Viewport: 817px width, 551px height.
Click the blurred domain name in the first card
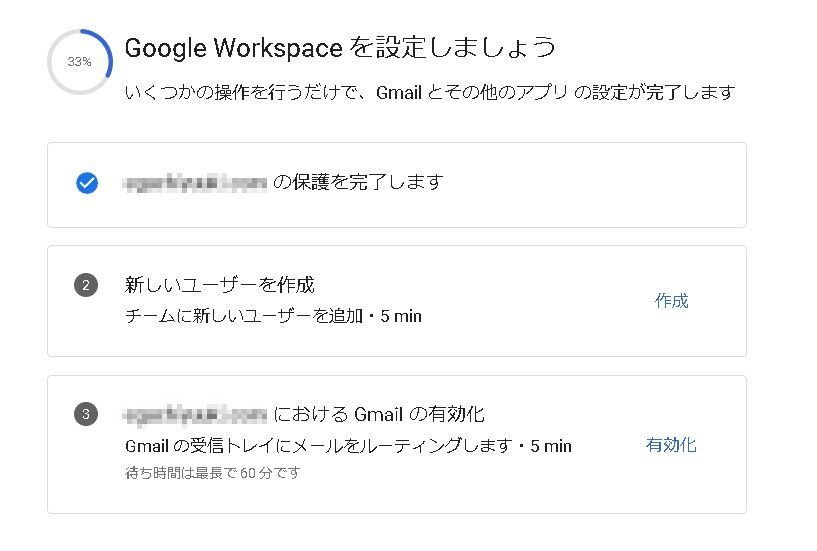195,183
